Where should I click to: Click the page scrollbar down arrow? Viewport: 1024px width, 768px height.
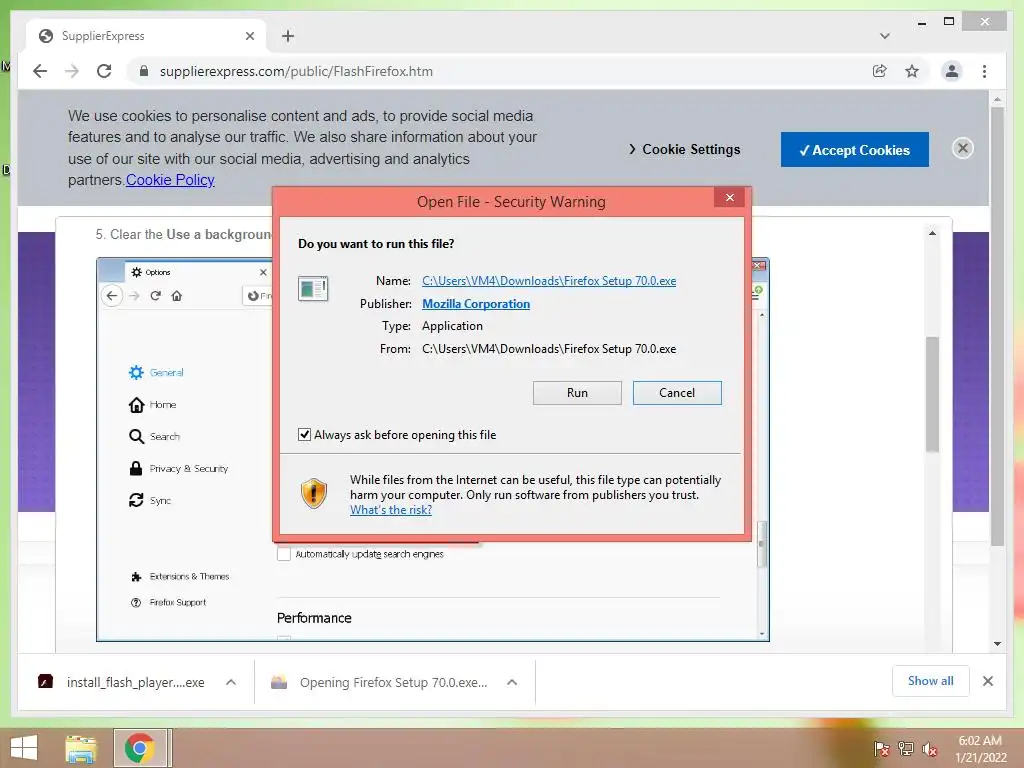click(x=997, y=643)
